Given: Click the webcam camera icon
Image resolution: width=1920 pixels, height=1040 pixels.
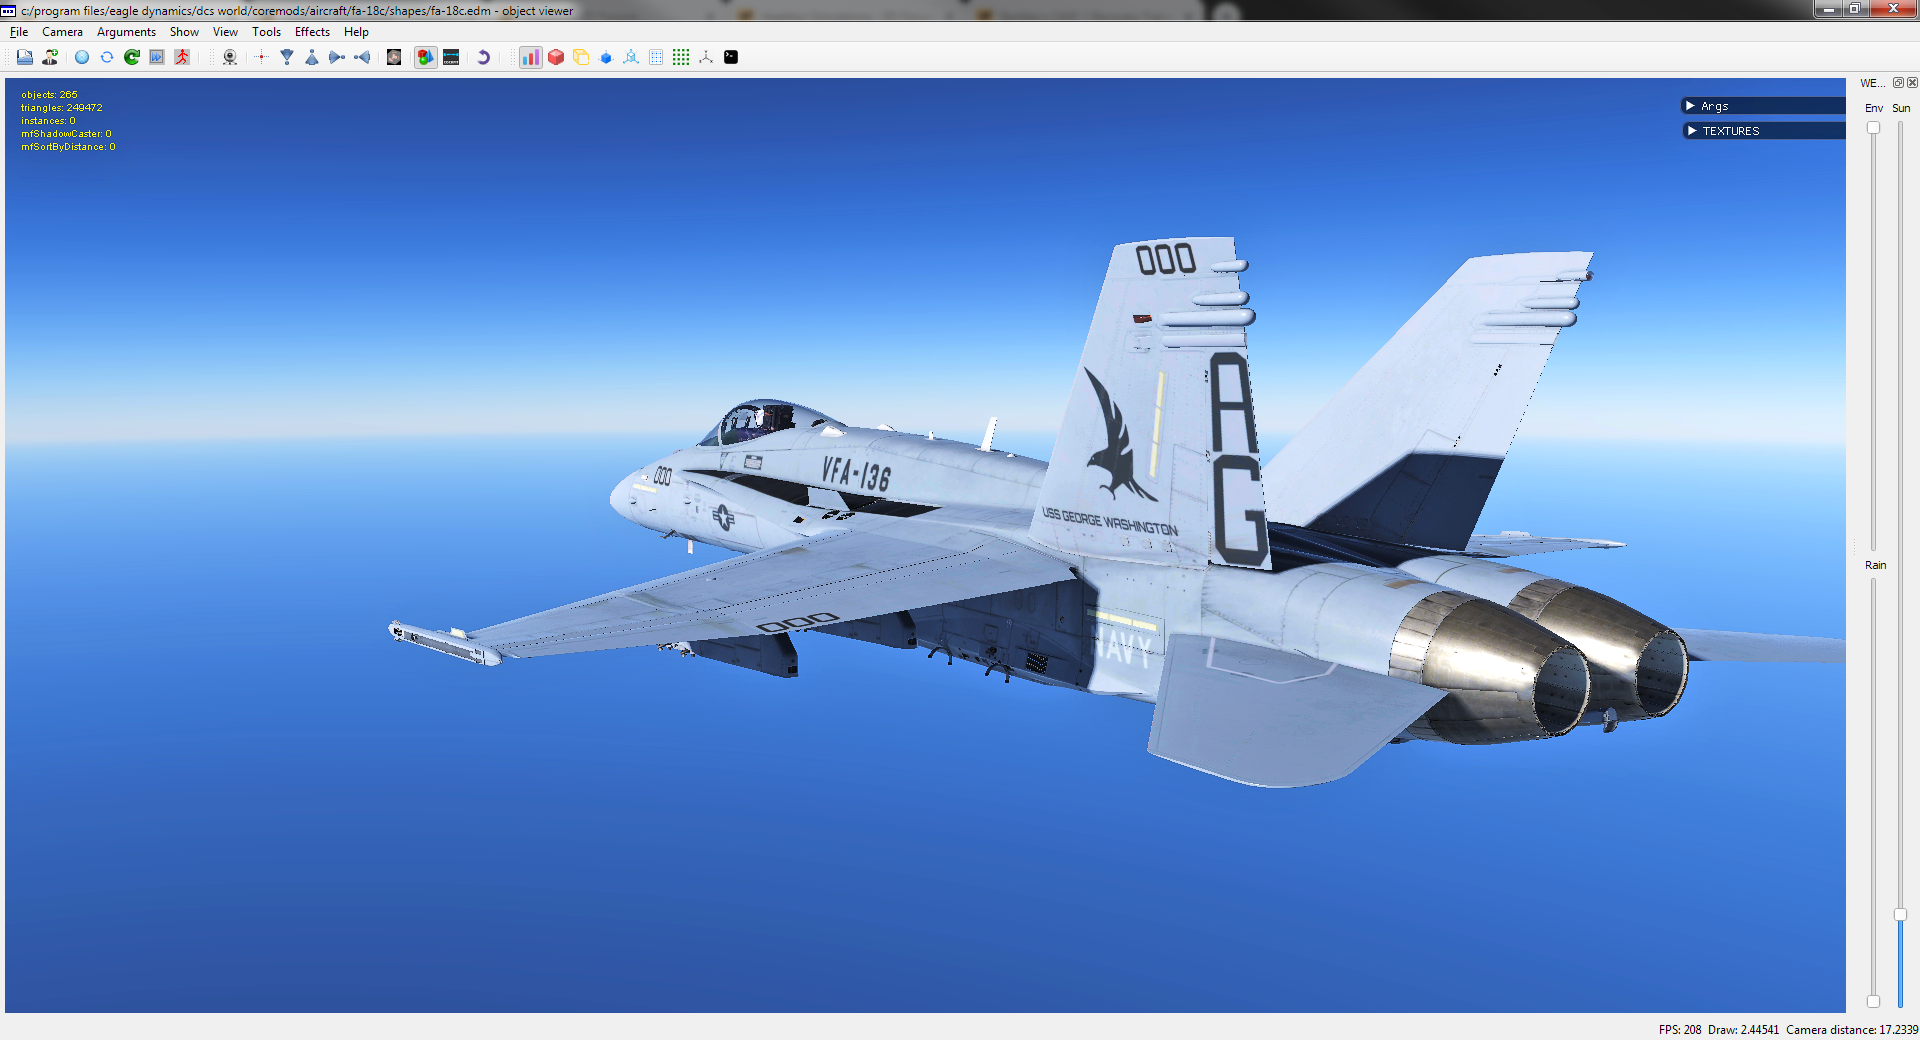Looking at the screenshot, I should 230,57.
